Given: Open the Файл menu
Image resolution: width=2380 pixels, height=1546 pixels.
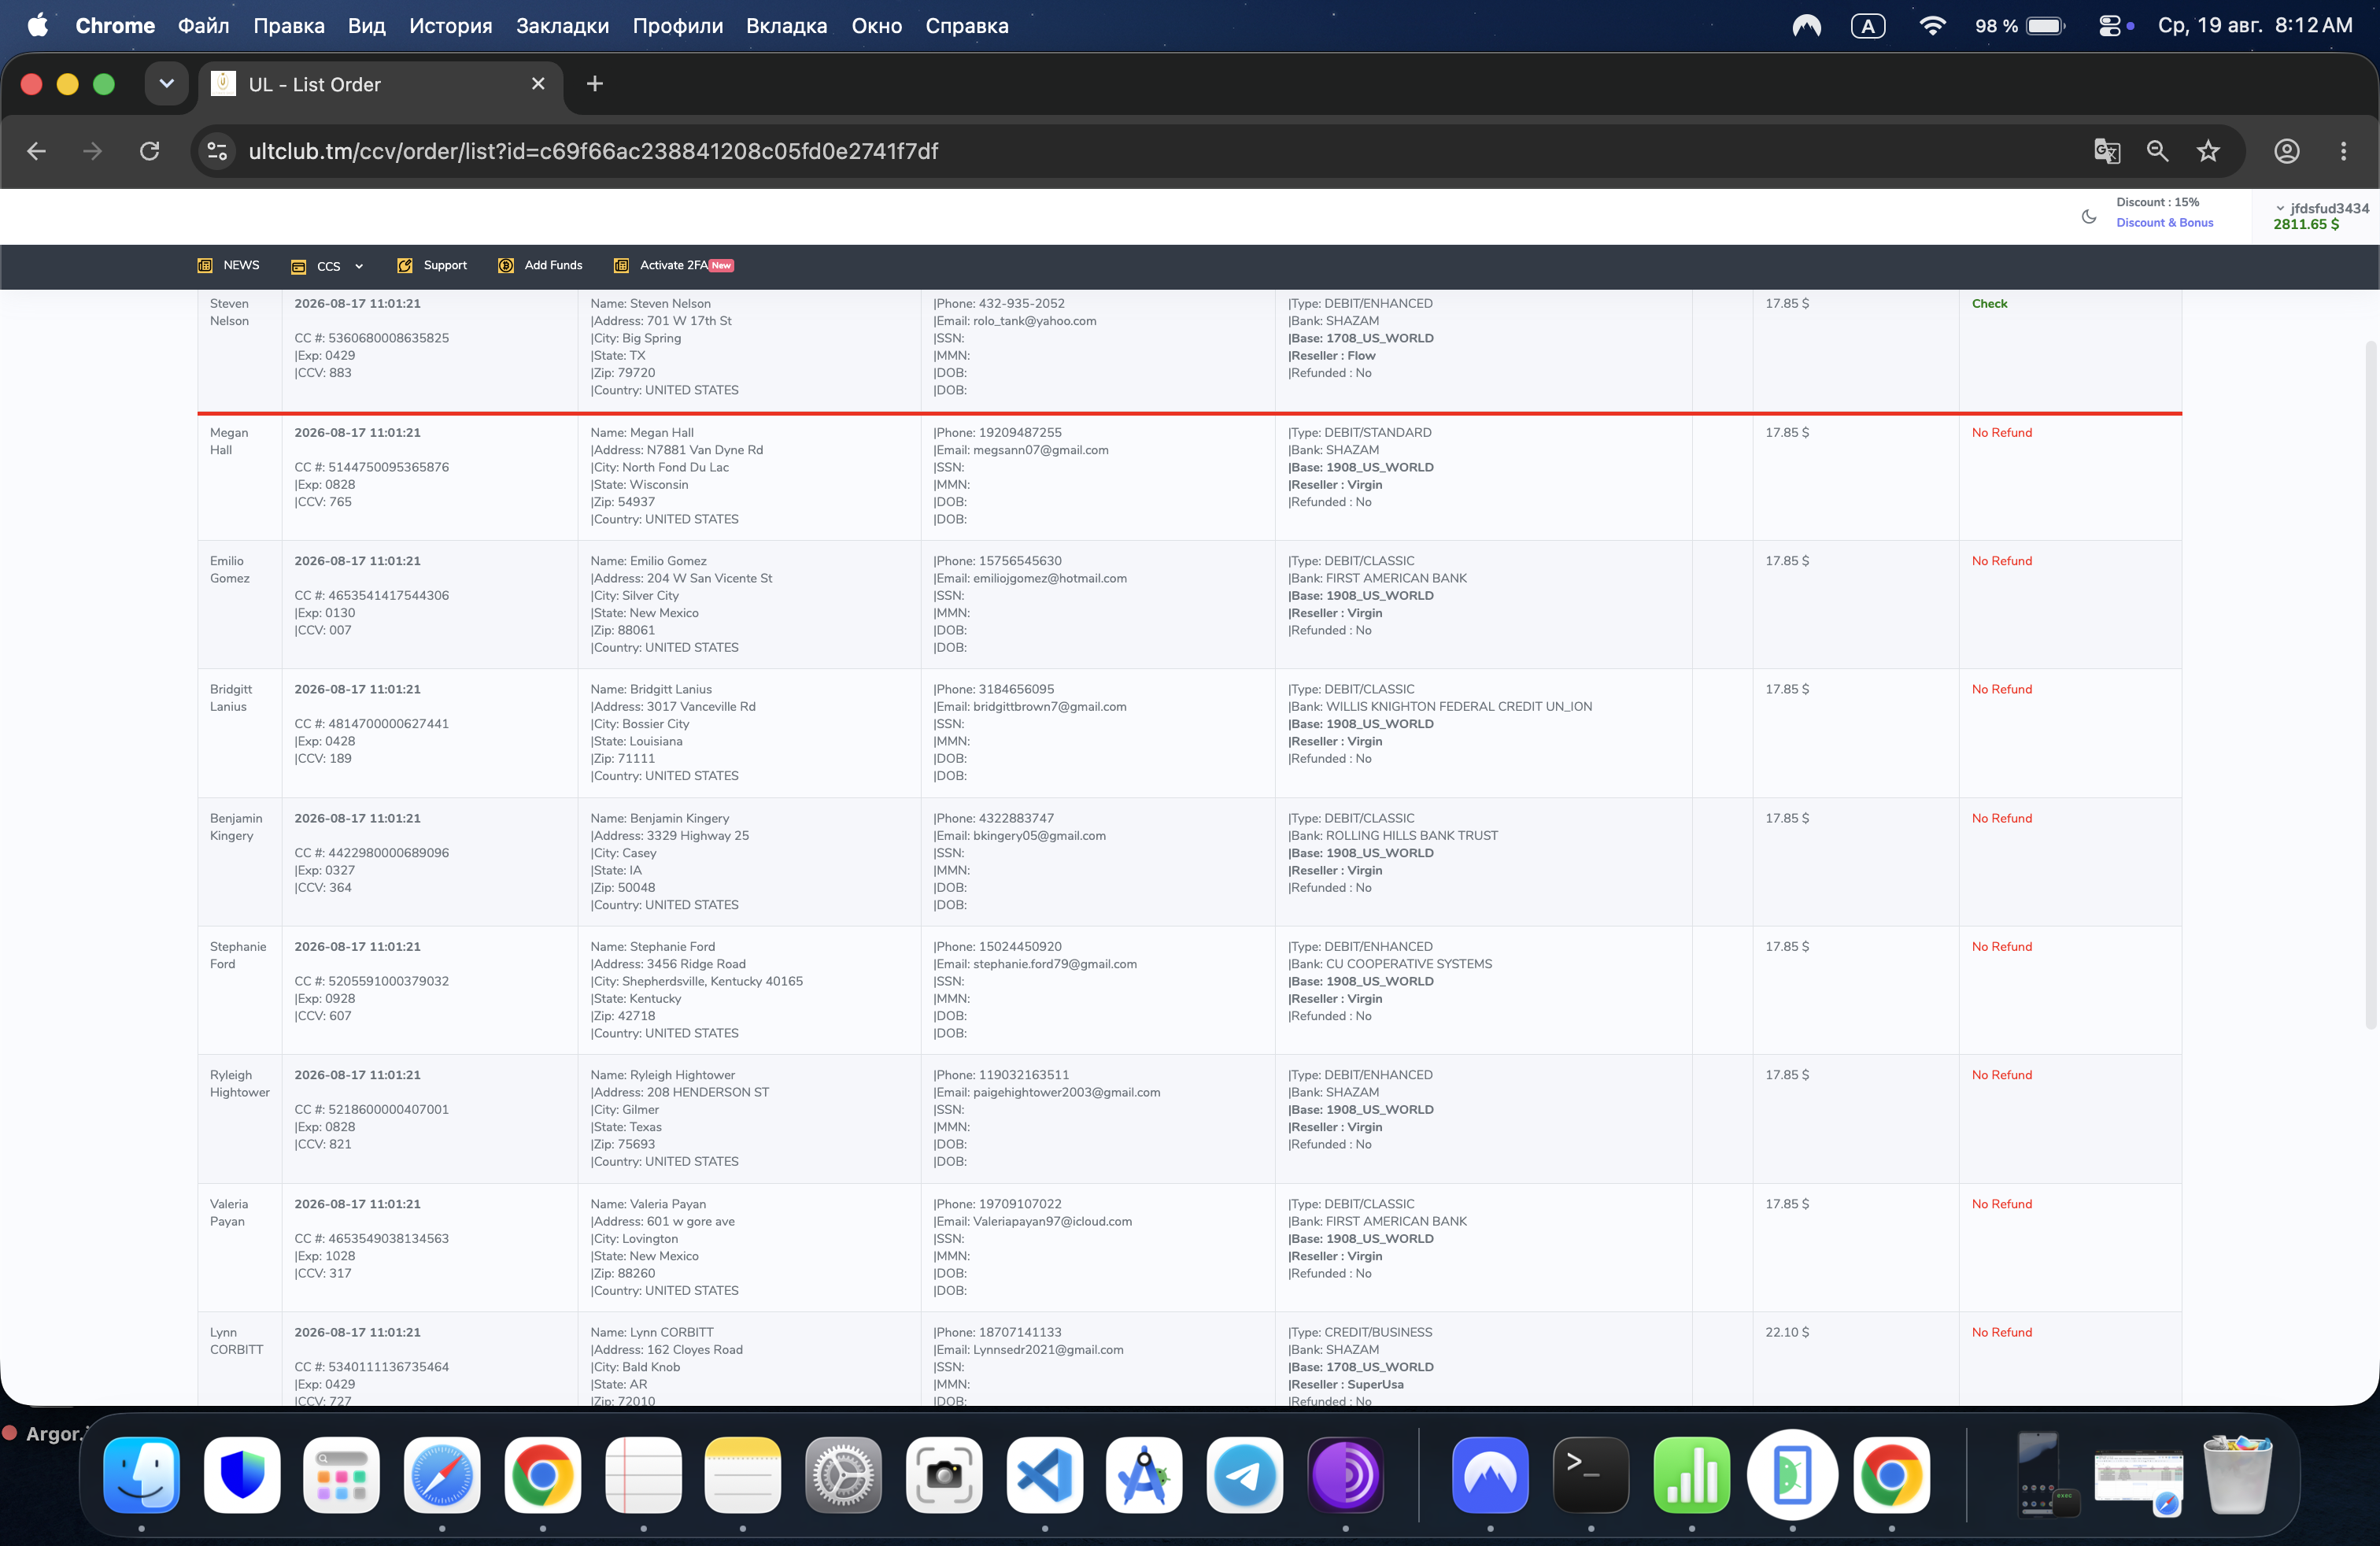Looking at the screenshot, I should tap(204, 26).
